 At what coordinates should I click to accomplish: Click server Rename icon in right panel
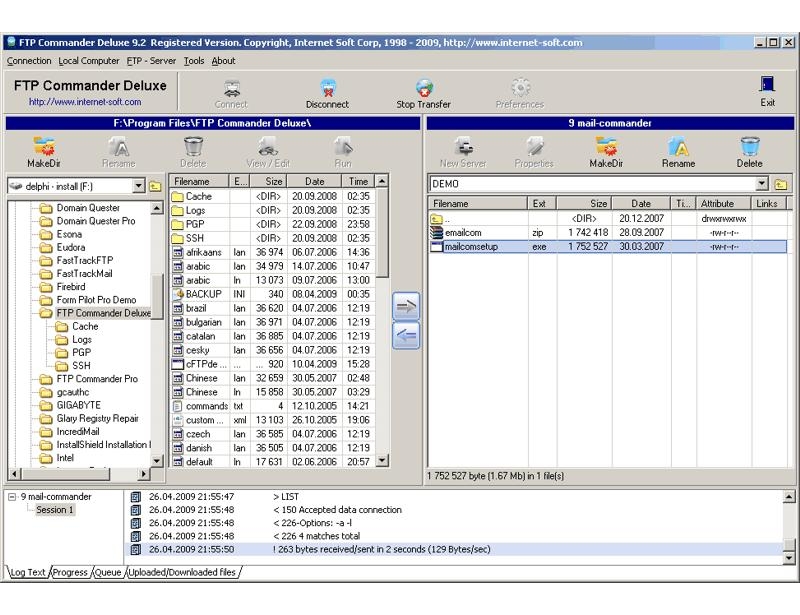point(678,146)
